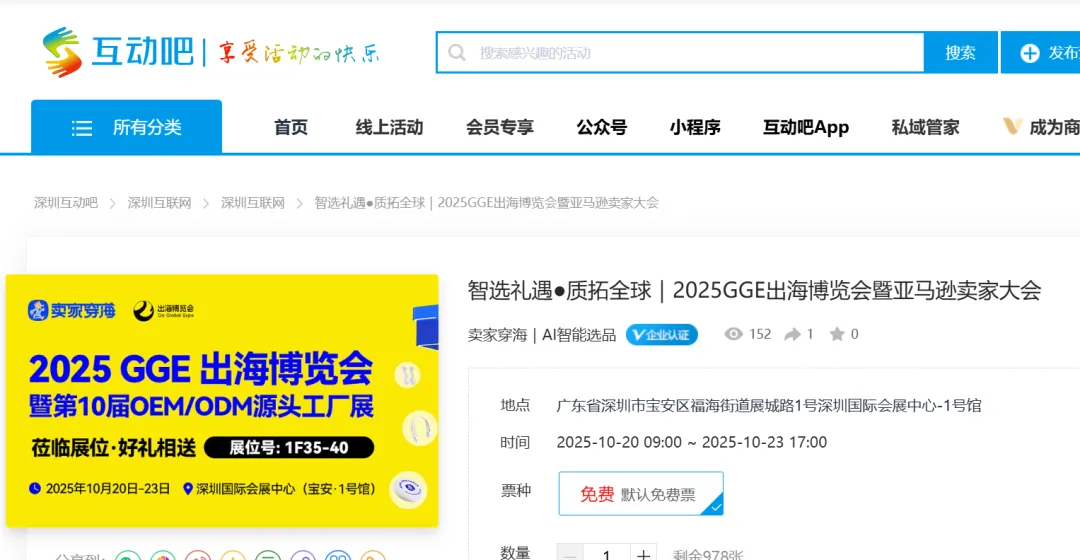Click the hamburger list icon beside 所有分类
The height and width of the screenshot is (560, 1080).
tap(82, 128)
